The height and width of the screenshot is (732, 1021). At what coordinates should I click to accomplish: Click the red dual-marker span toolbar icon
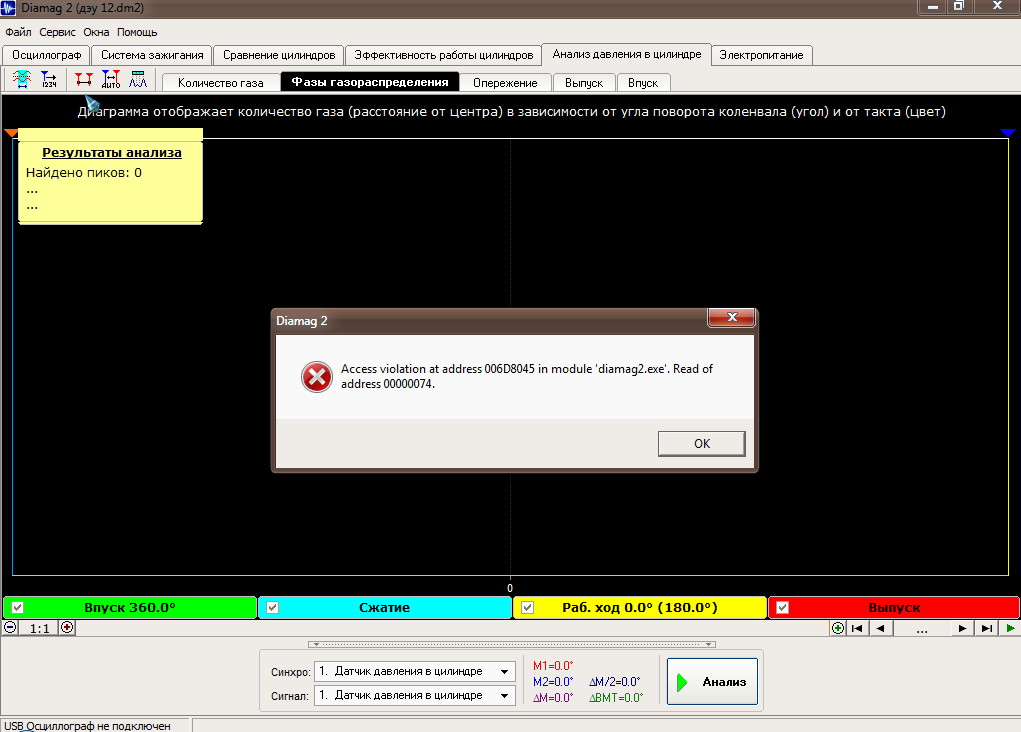point(83,79)
